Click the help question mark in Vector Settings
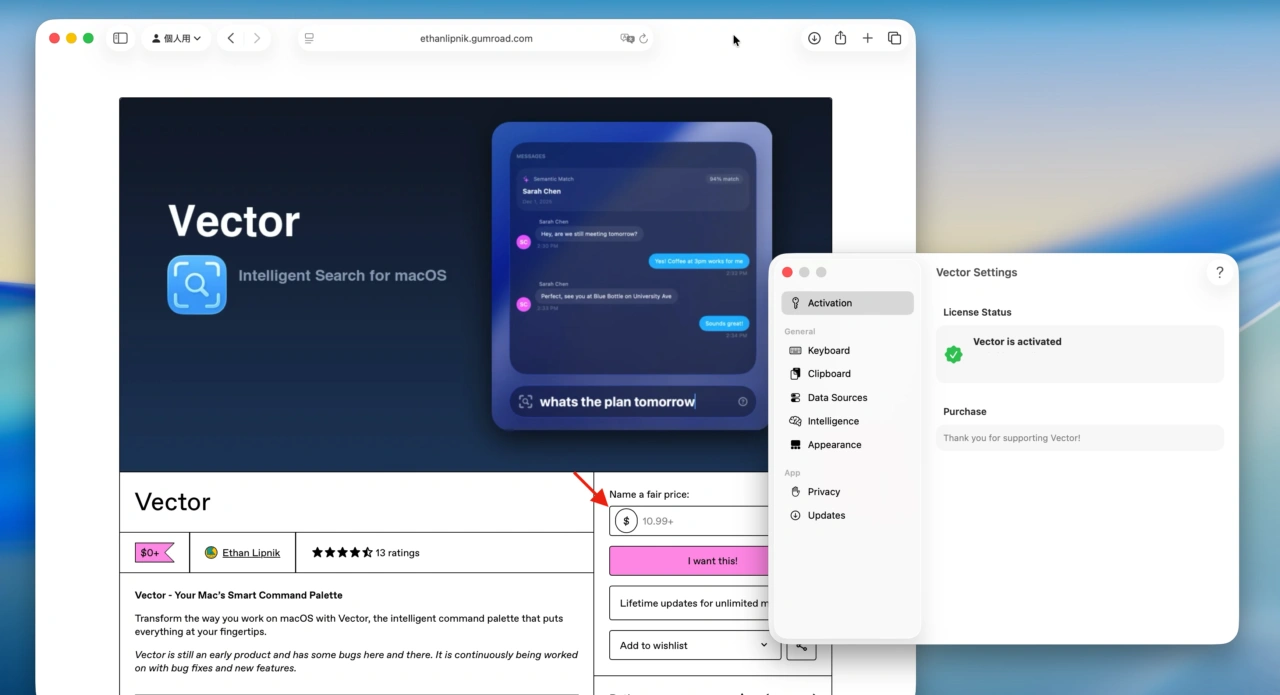Viewport: 1280px width, 695px height. tap(1219, 272)
